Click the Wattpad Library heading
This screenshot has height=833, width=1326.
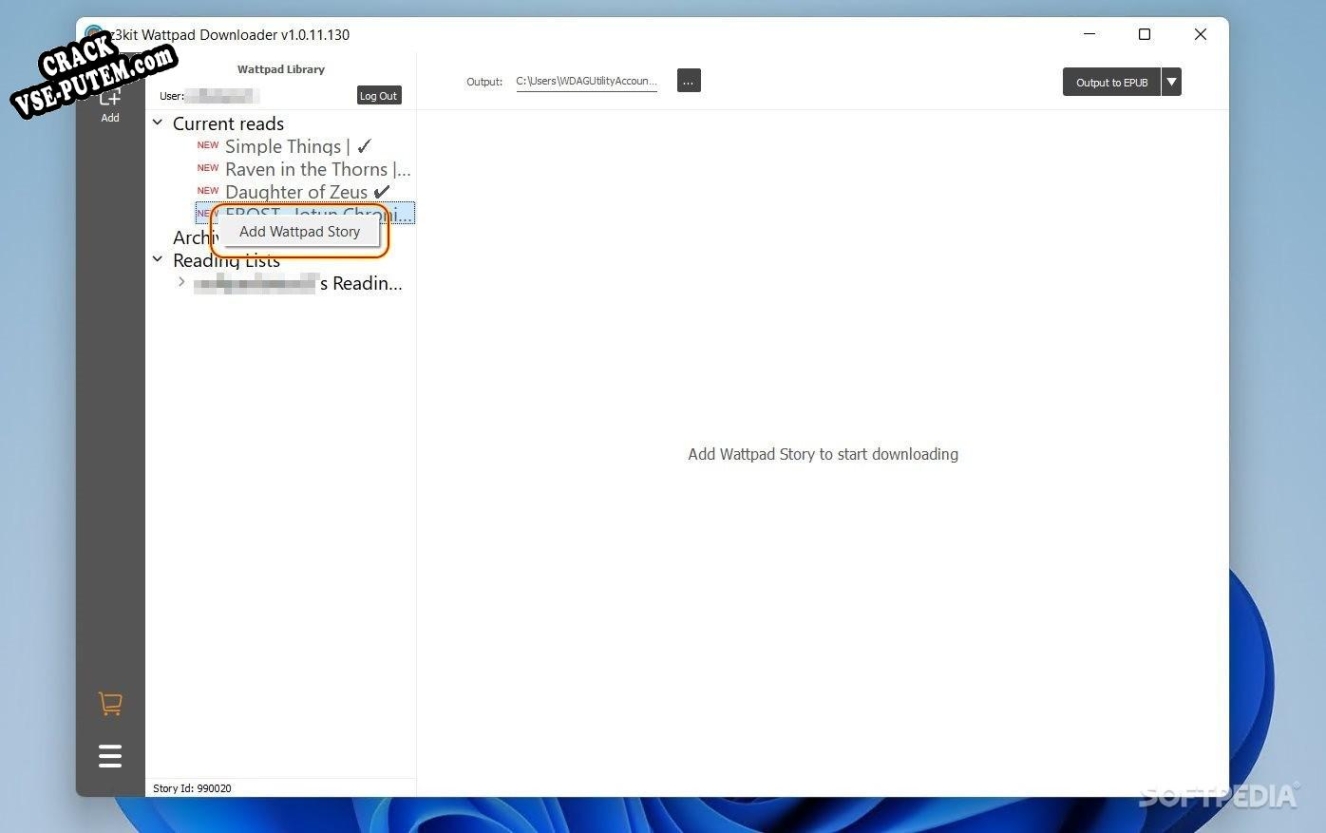point(281,69)
